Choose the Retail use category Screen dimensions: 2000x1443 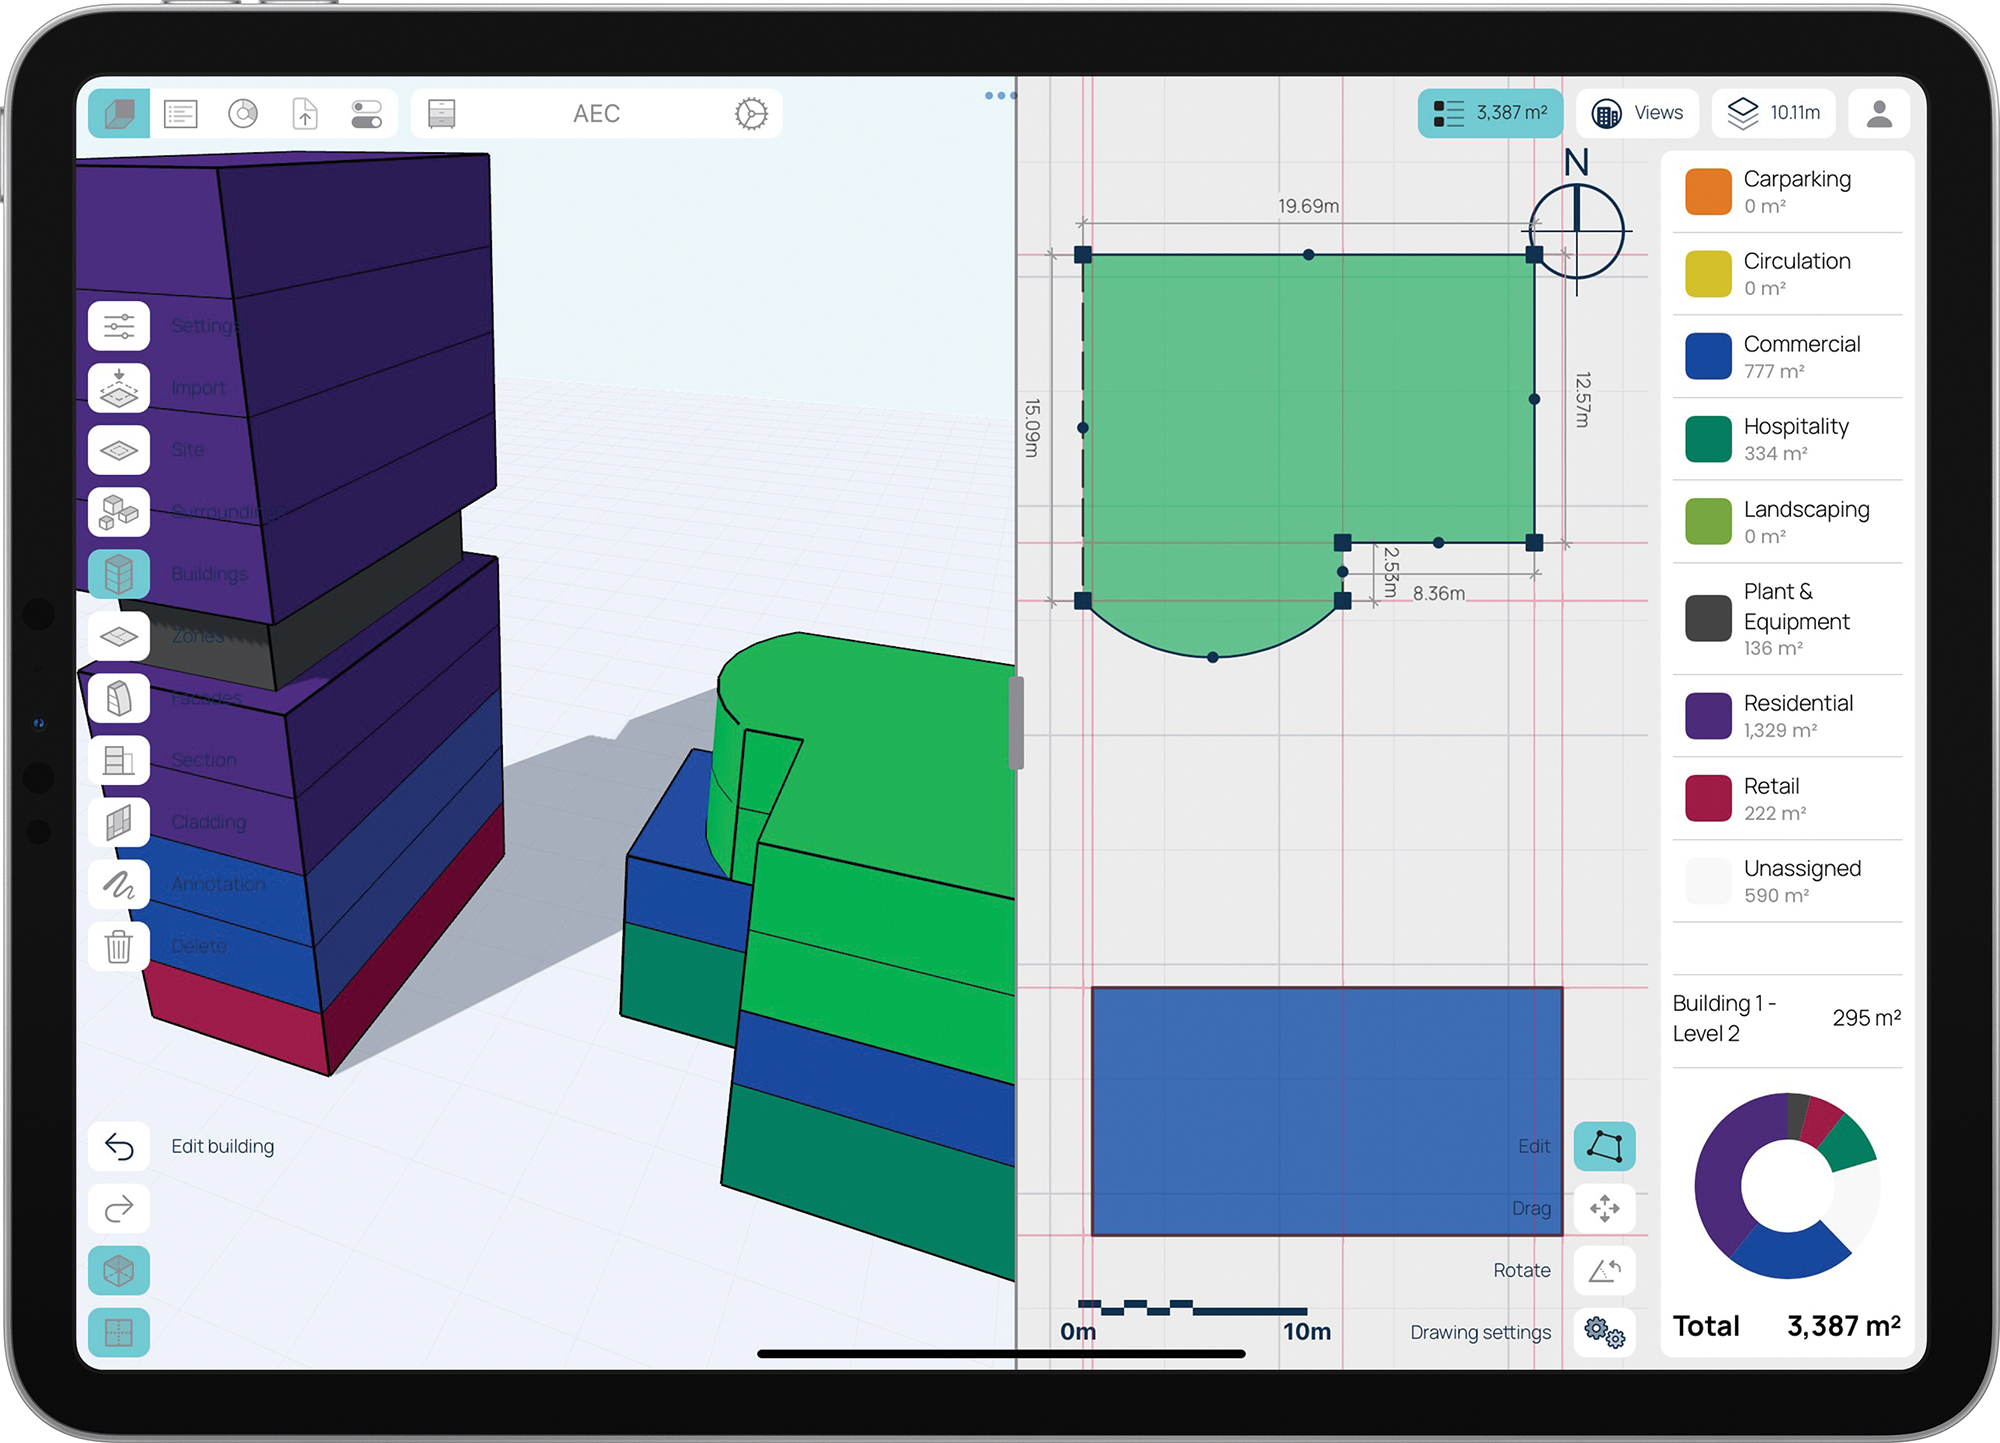tap(1788, 798)
